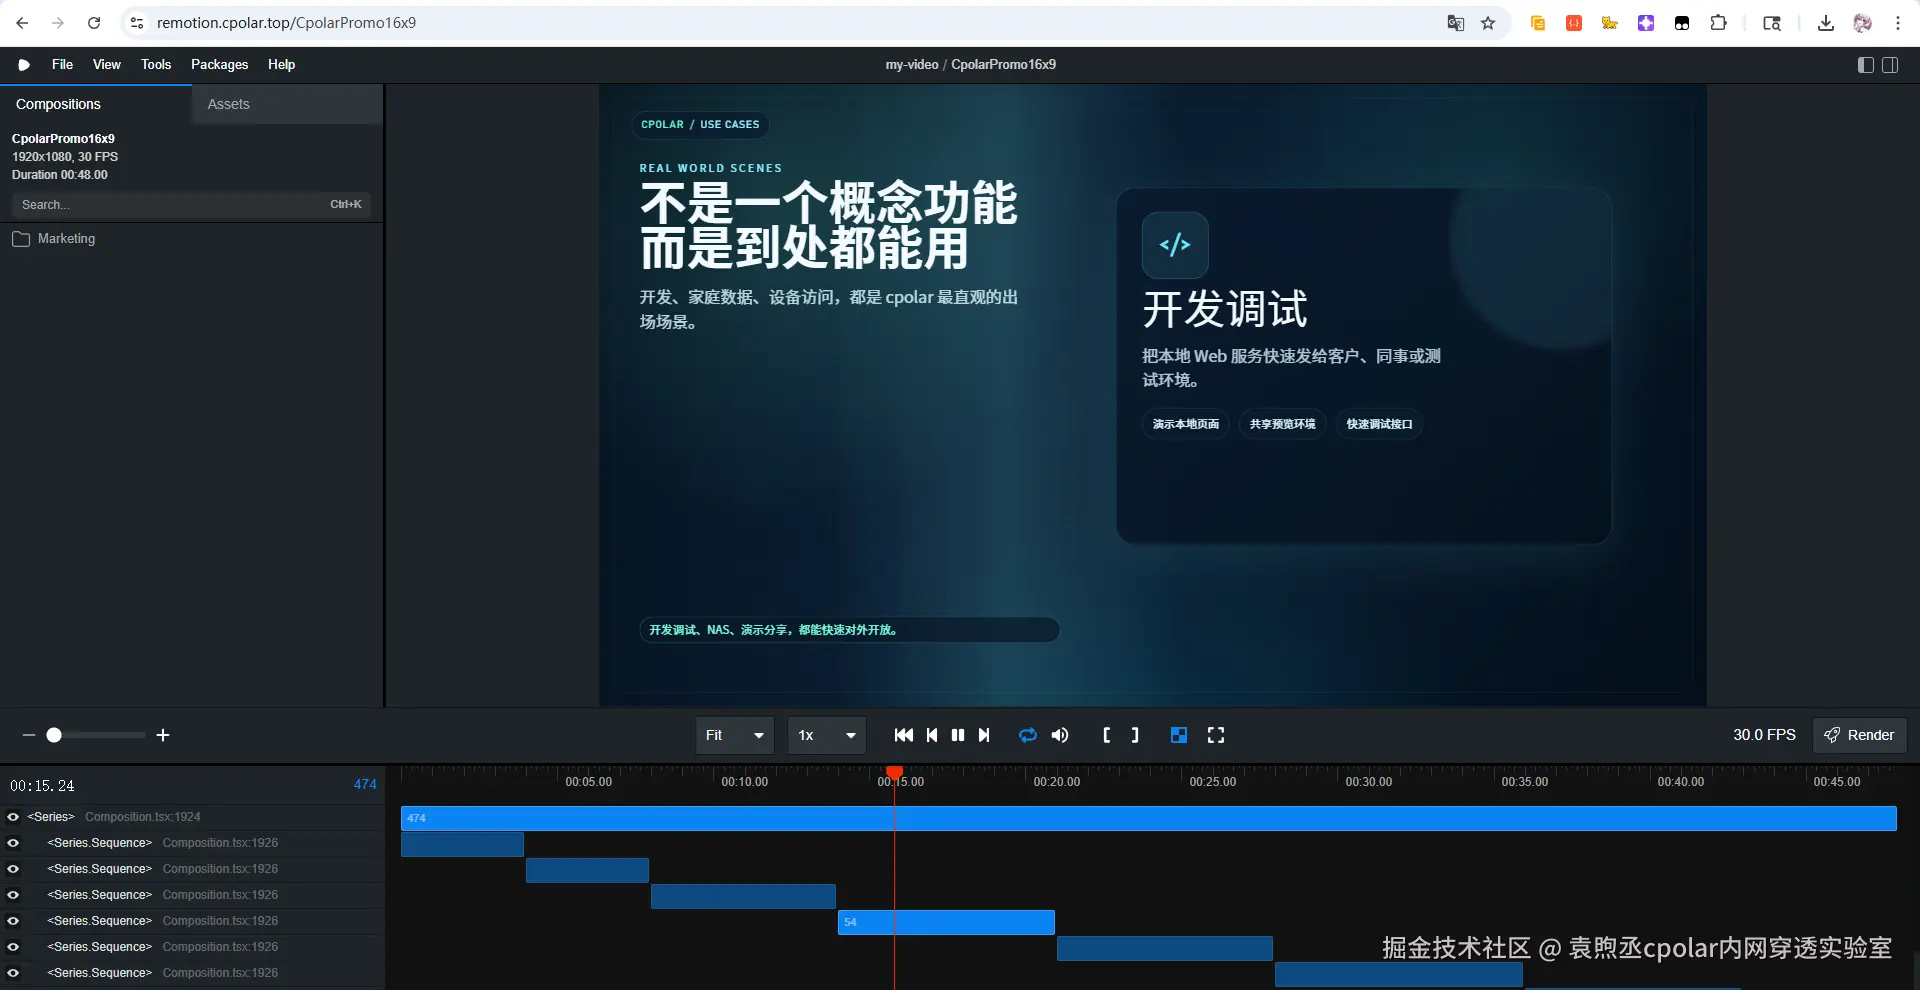Click the purple sparkle extension icon
This screenshot has height=990, width=1920.
pyautogui.click(x=1646, y=23)
